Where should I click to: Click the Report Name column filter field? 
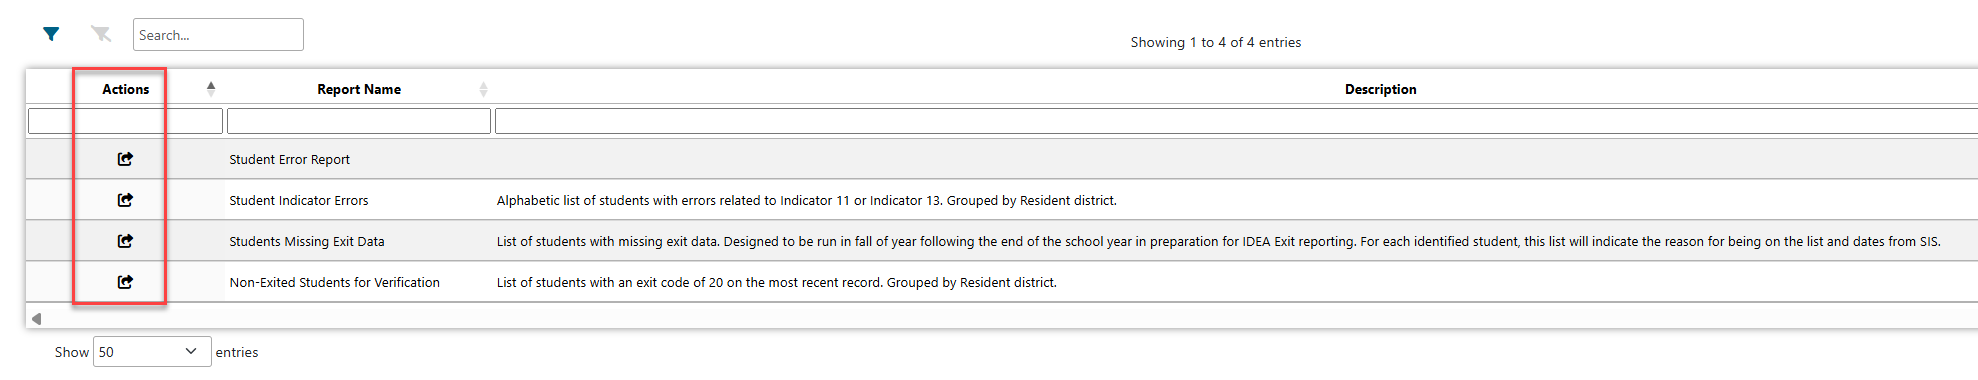pos(359,121)
